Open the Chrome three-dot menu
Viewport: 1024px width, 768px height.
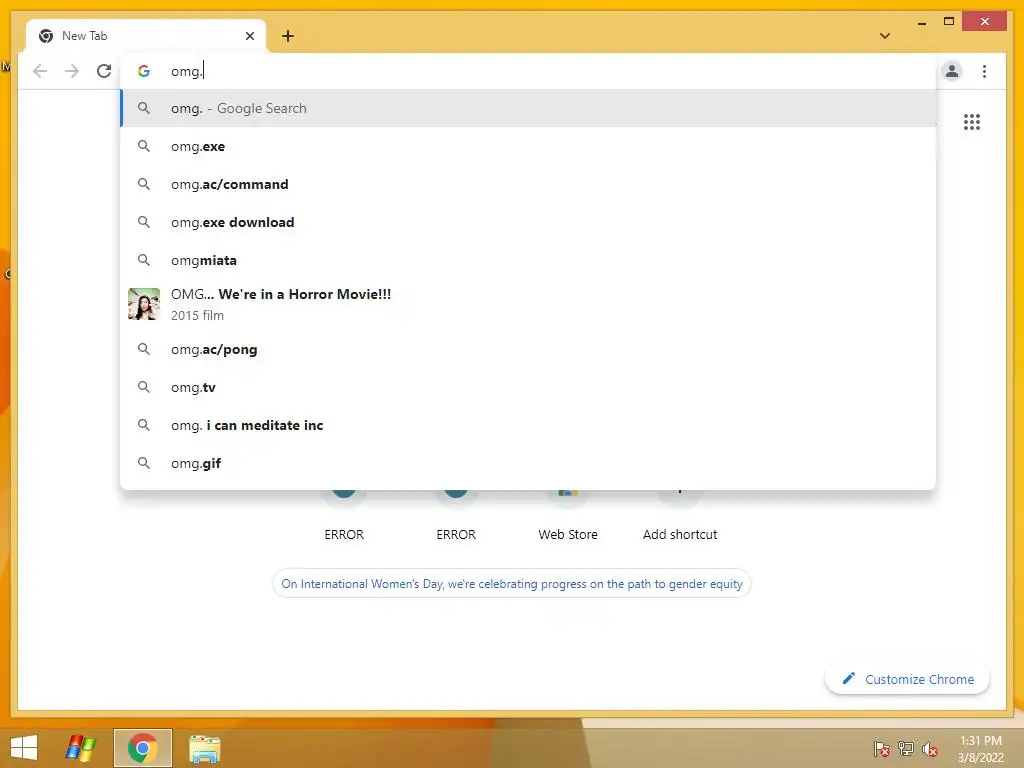click(984, 71)
